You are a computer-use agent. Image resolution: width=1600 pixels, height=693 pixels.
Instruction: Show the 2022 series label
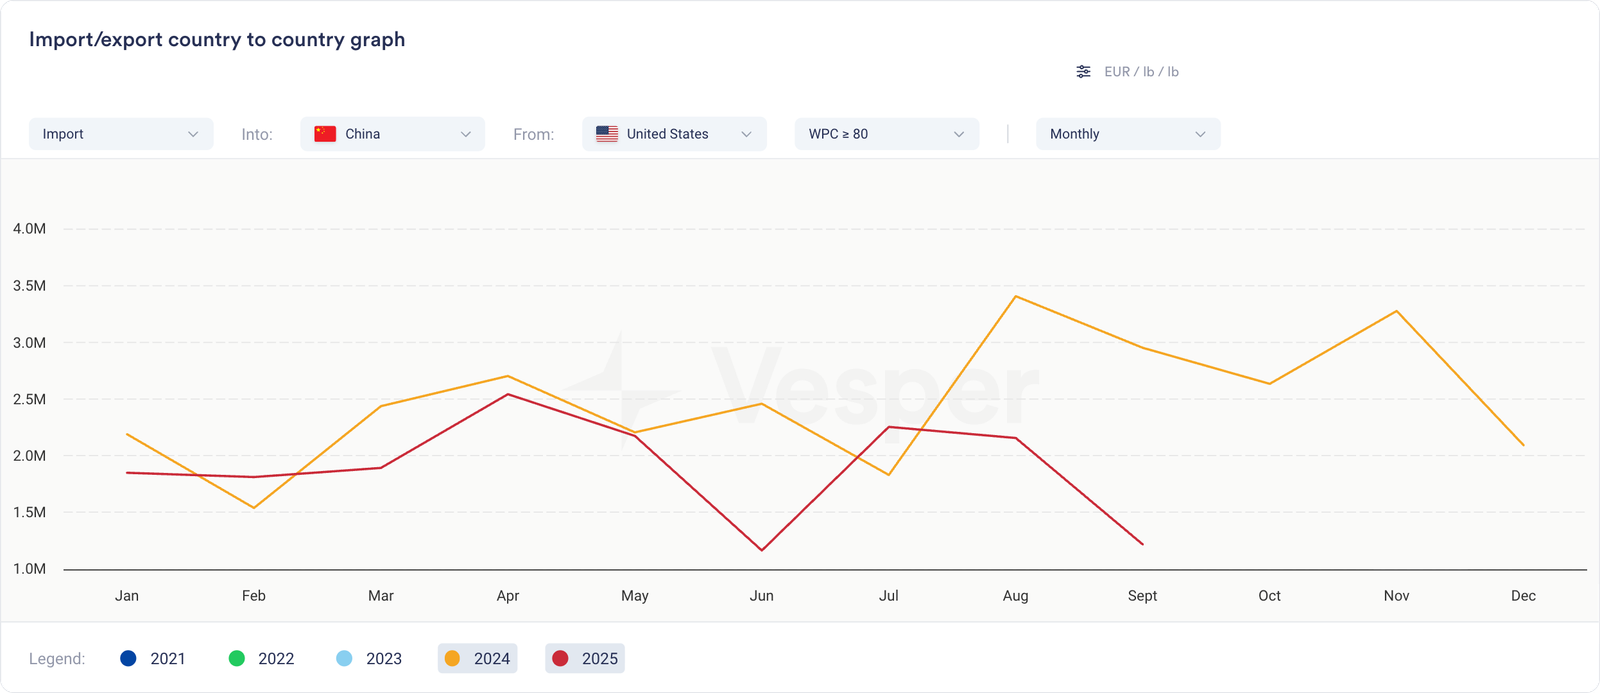click(x=276, y=658)
